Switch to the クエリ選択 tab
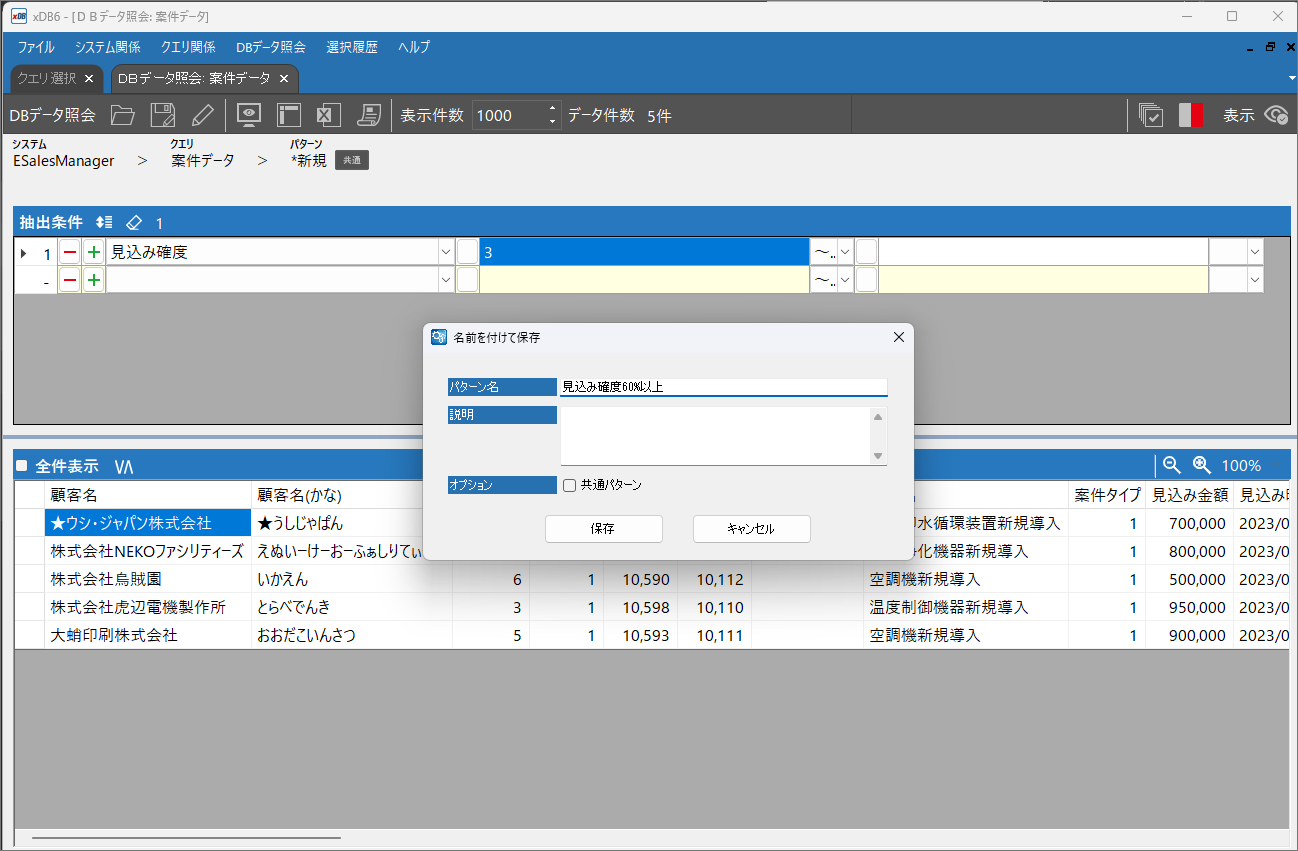Image resolution: width=1298 pixels, height=851 pixels. (47, 78)
